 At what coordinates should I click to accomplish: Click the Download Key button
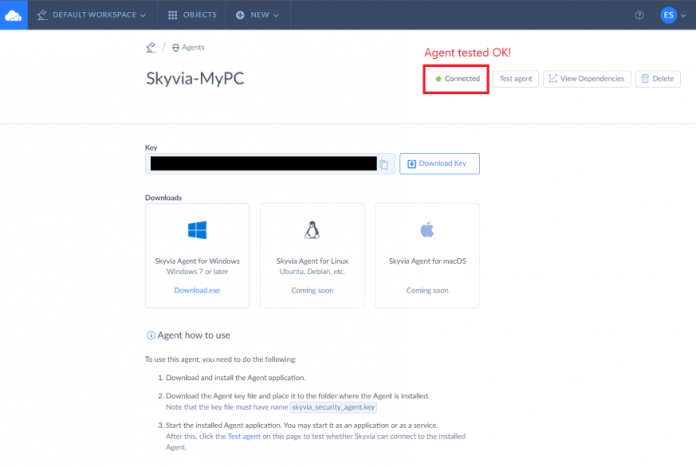pos(439,164)
